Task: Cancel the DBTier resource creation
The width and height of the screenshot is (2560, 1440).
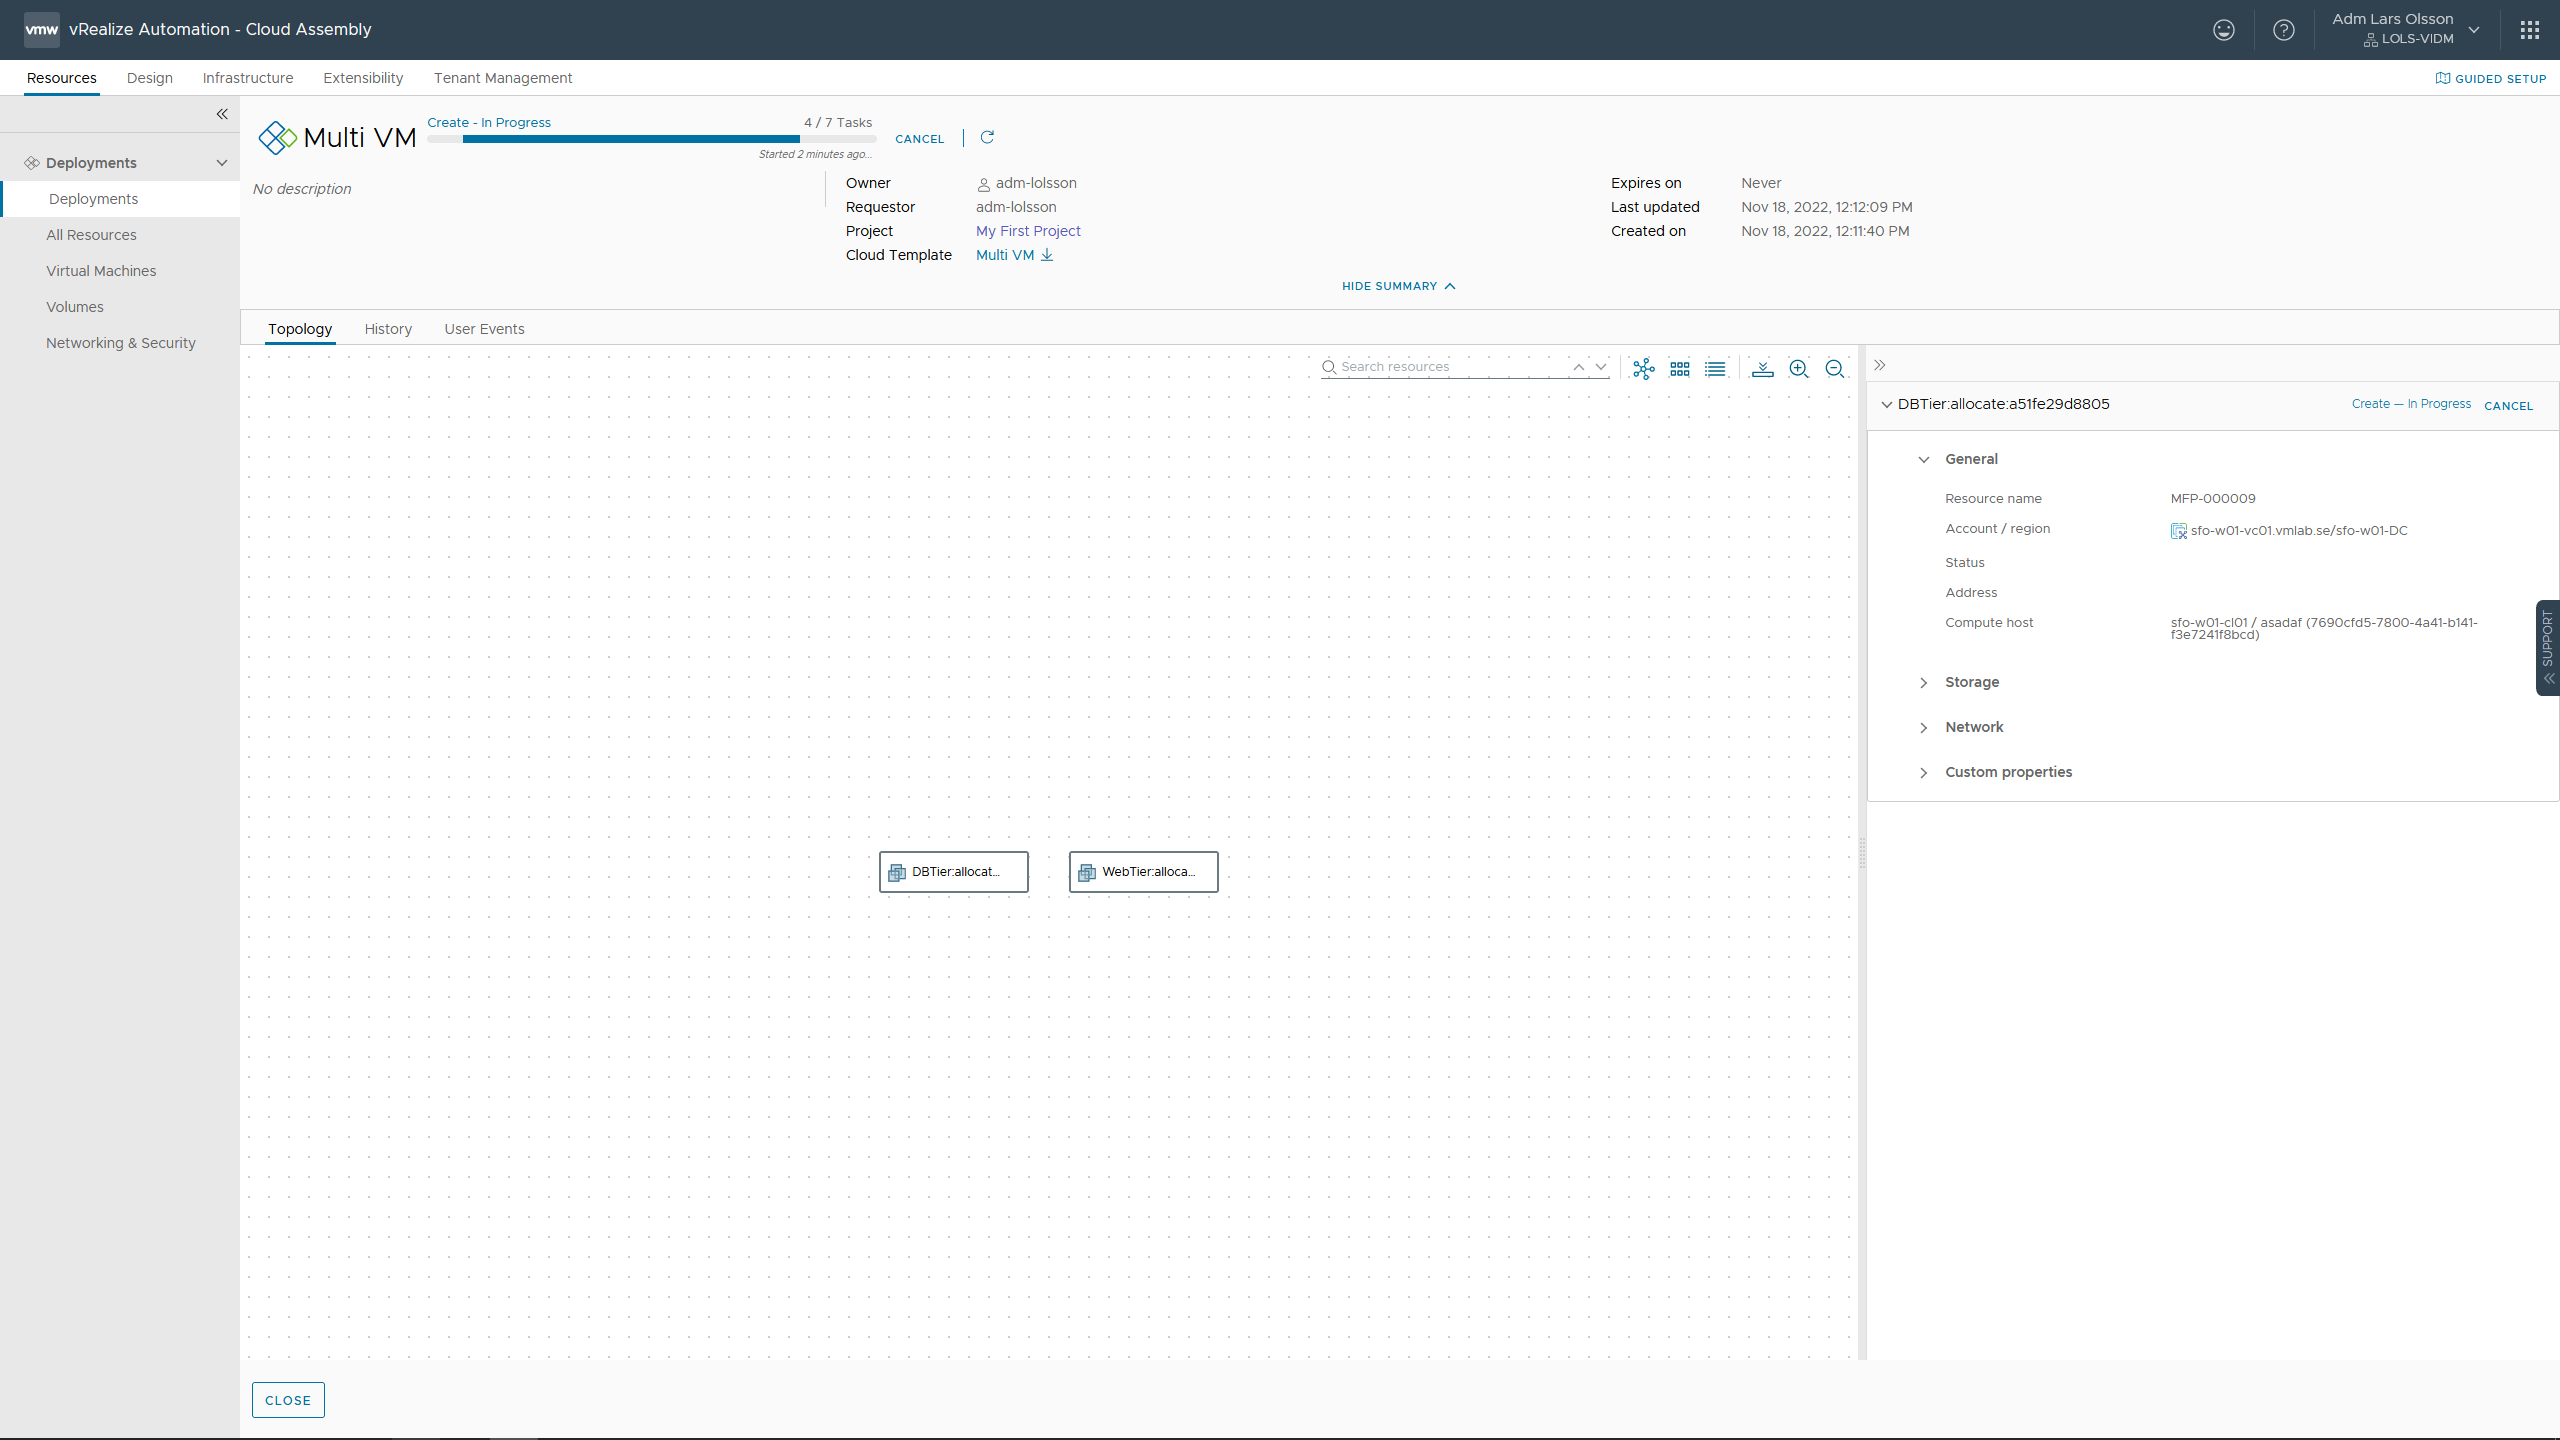Action: pyautogui.click(x=2509, y=406)
